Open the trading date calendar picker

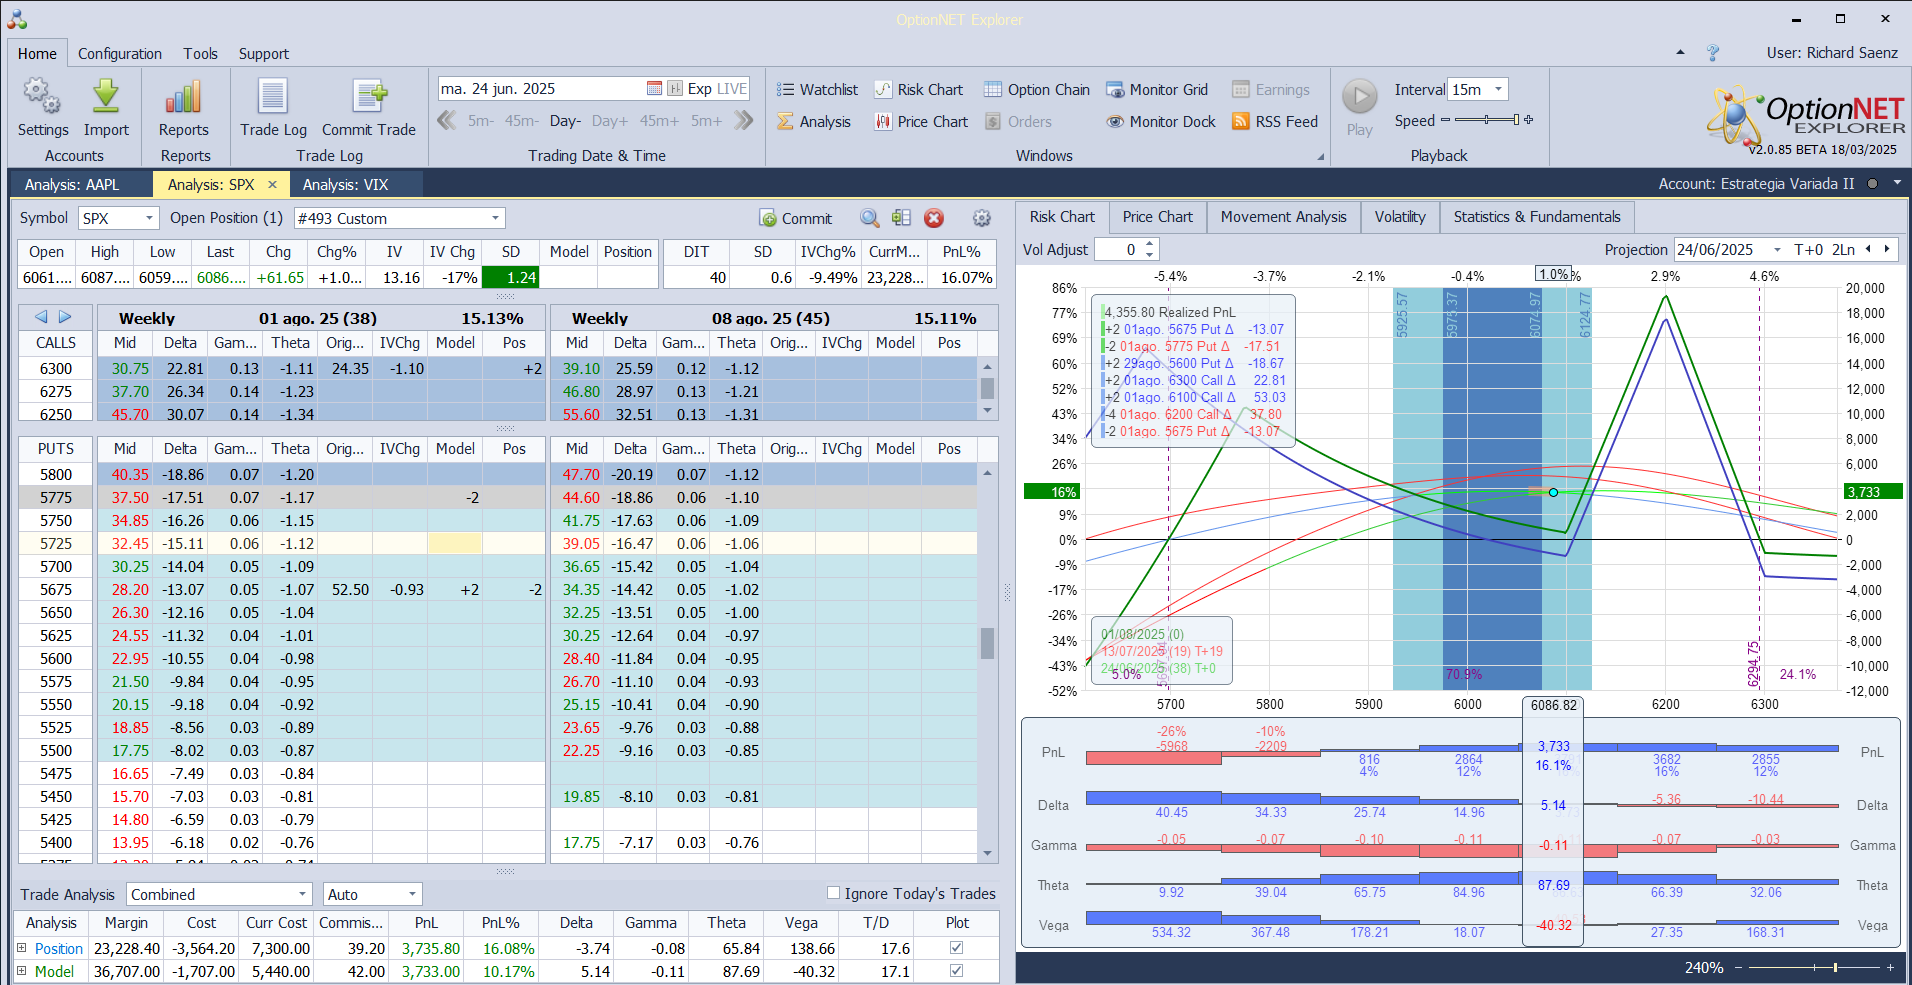click(654, 88)
